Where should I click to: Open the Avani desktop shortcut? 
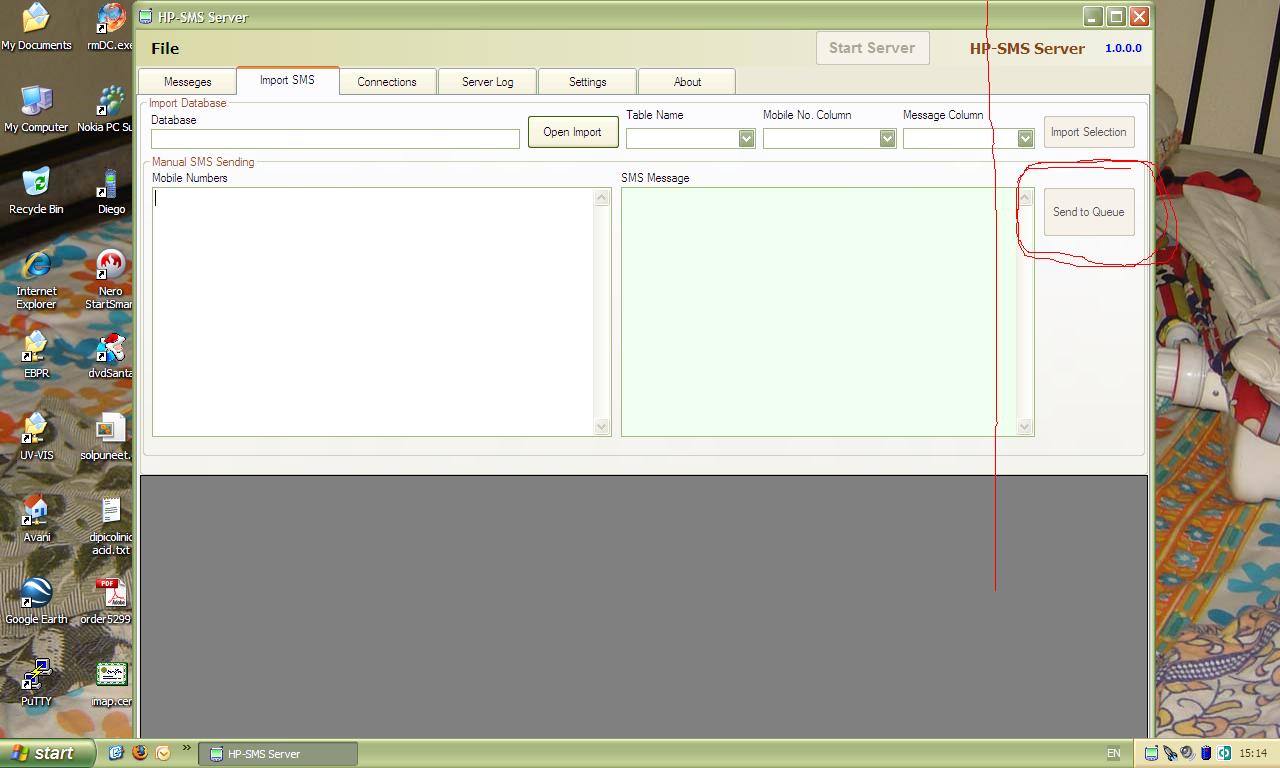pos(36,512)
